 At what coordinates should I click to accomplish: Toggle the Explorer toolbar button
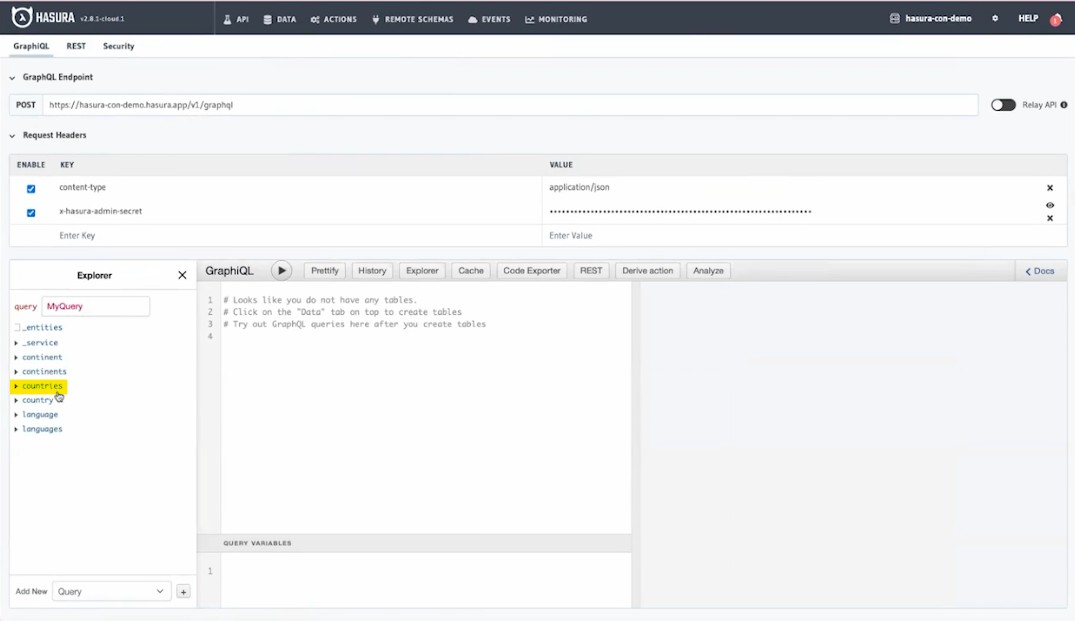tap(422, 271)
